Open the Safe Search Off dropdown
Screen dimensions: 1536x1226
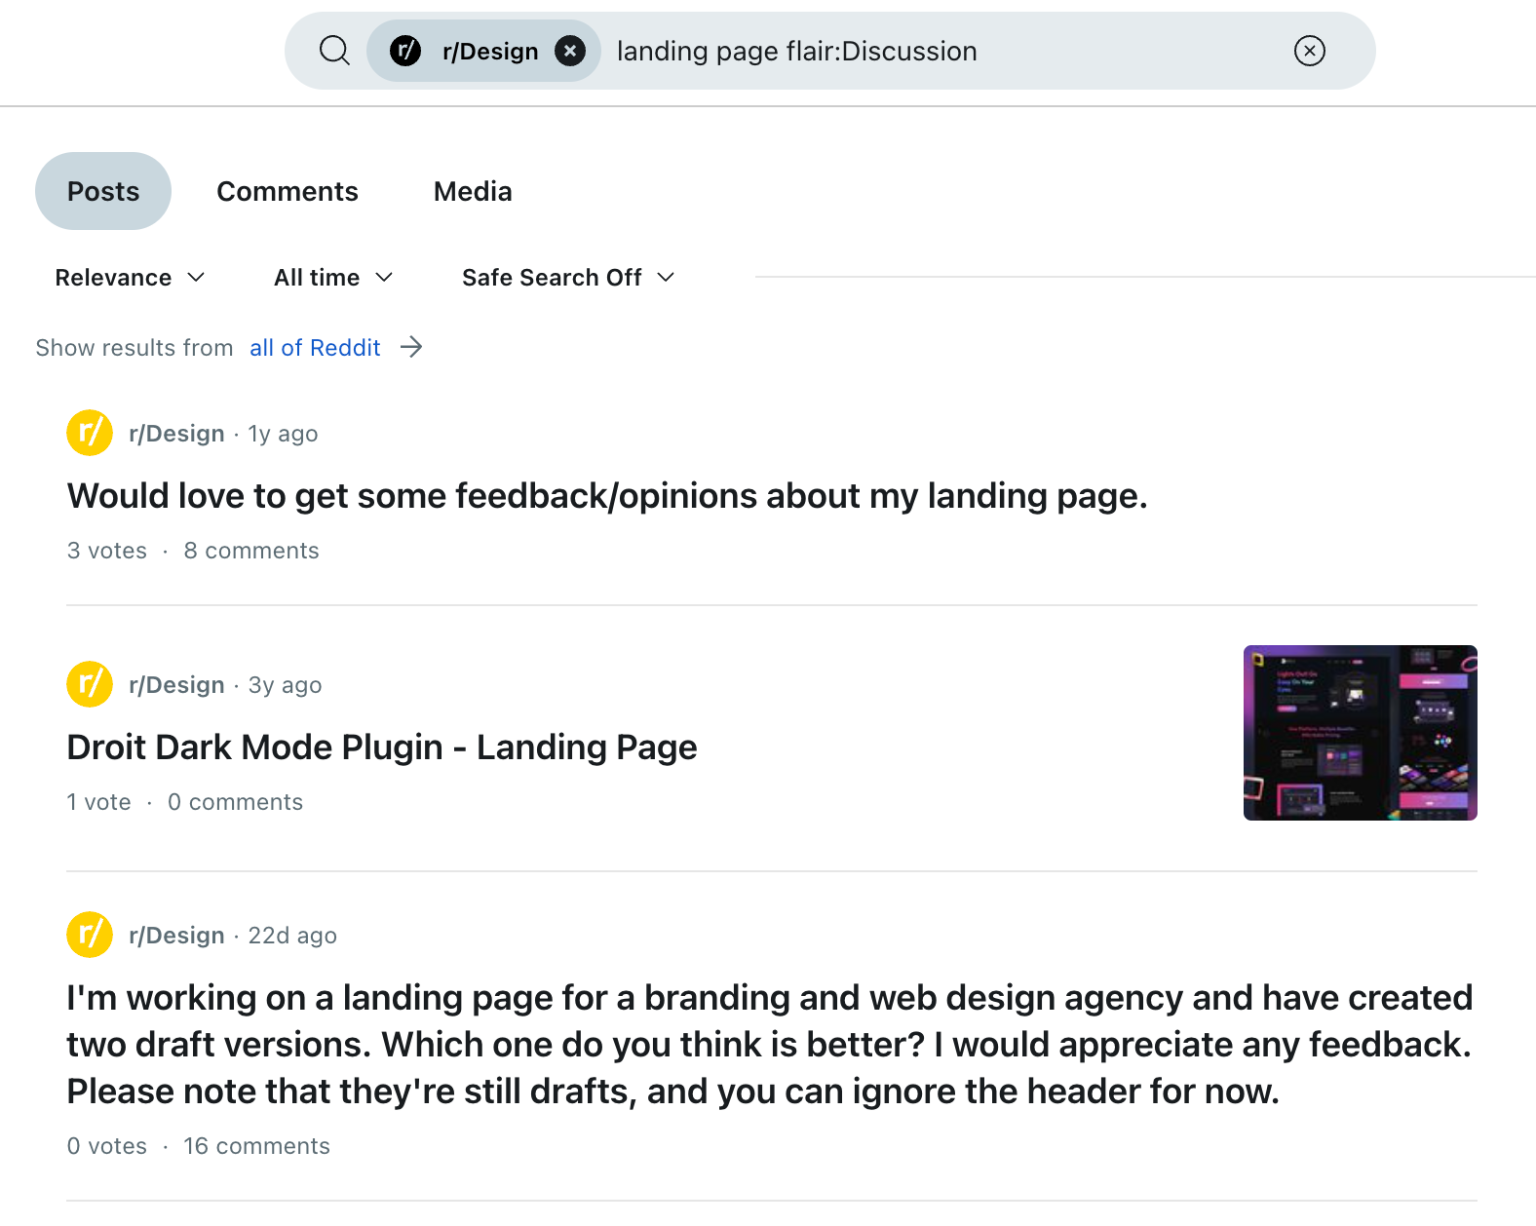pos(567,277)
